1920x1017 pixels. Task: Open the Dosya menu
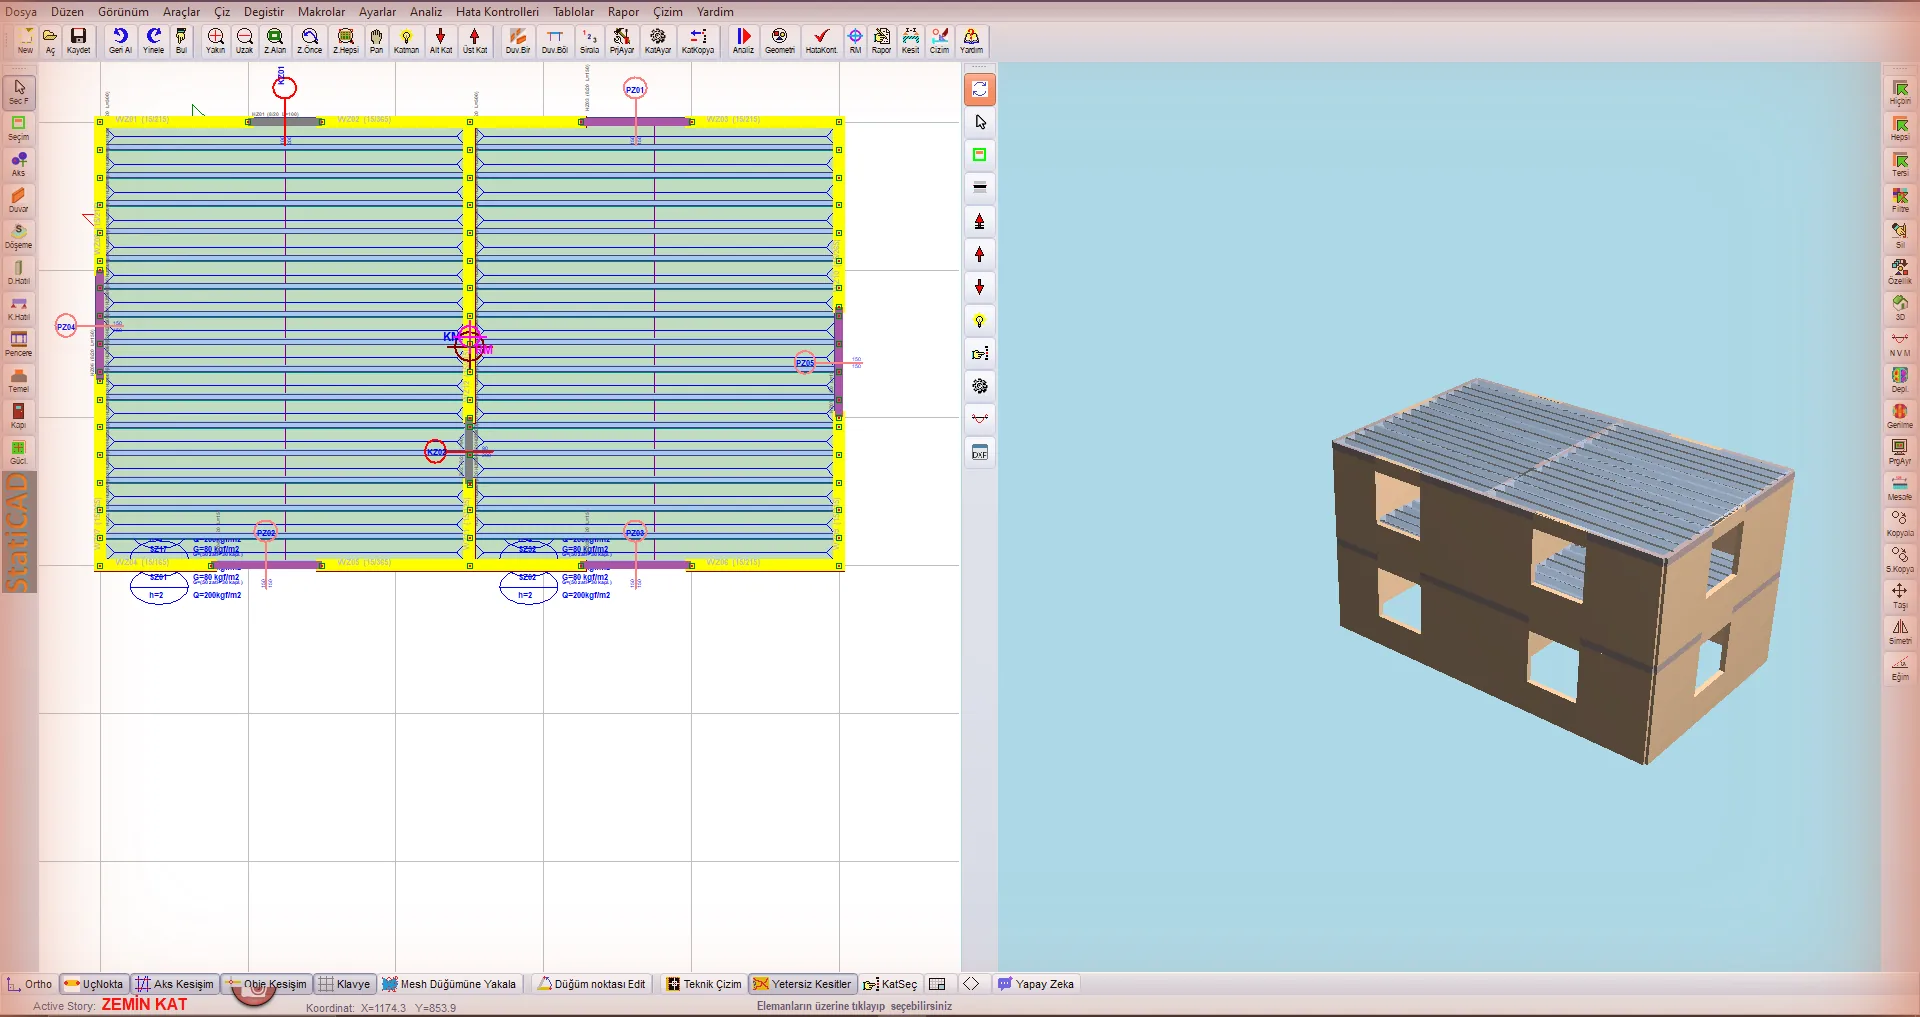tap(21, 12)
